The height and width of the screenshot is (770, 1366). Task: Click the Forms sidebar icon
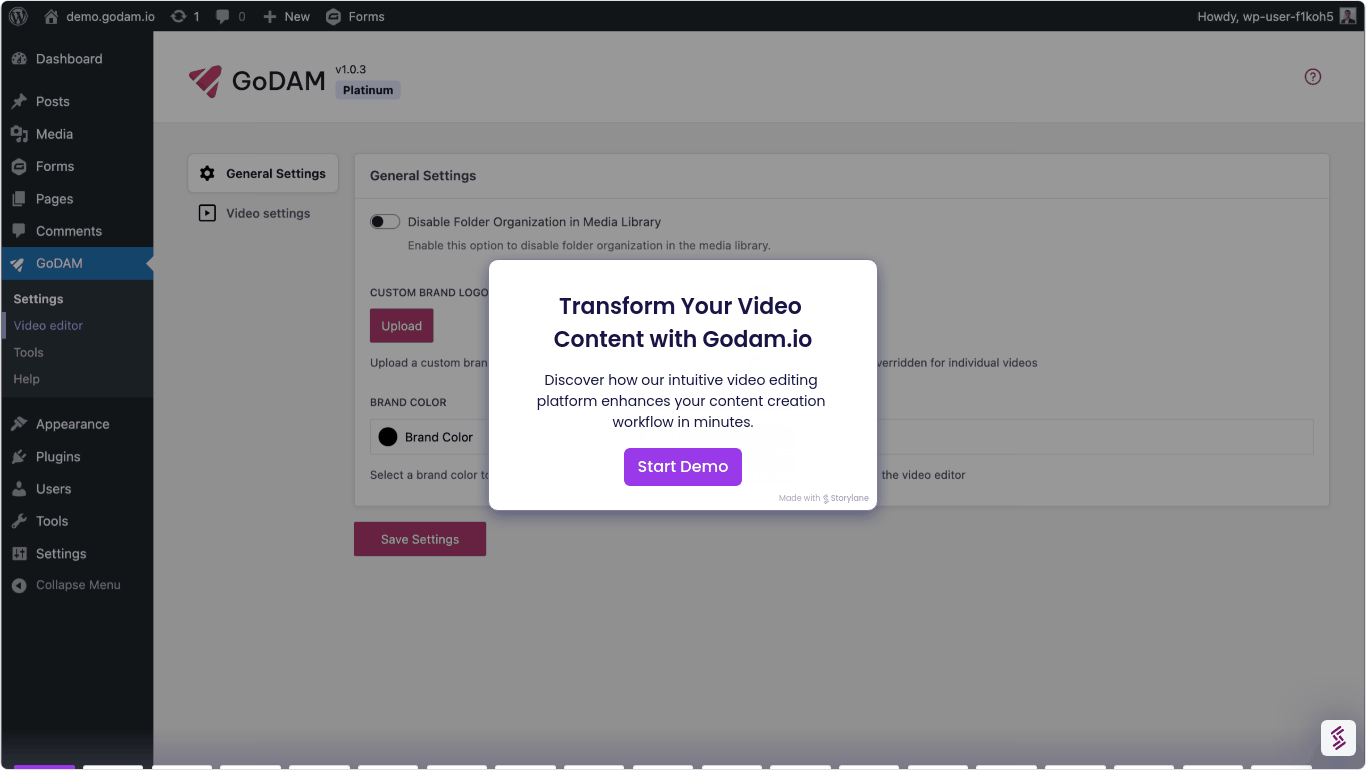point(19,166)
